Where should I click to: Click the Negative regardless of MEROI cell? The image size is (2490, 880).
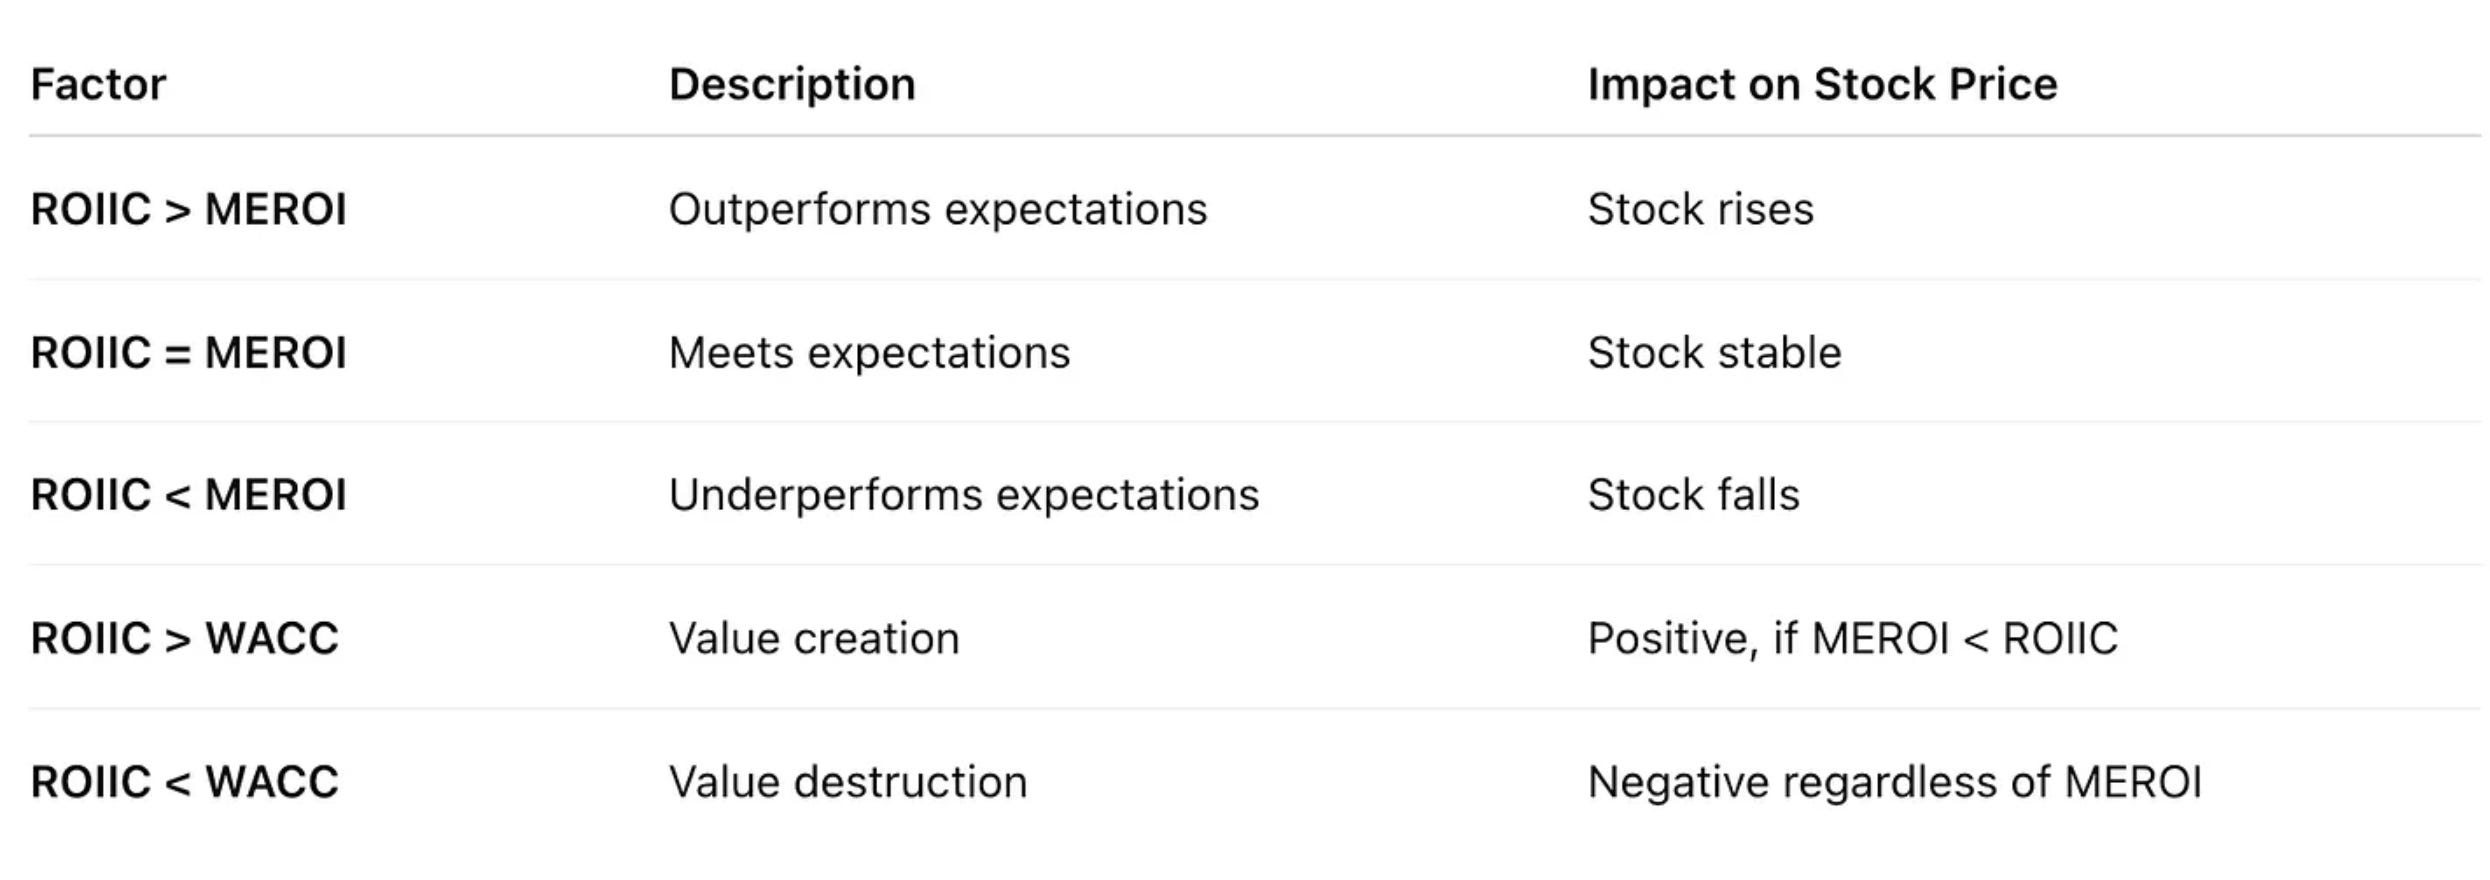[1894, 782]
